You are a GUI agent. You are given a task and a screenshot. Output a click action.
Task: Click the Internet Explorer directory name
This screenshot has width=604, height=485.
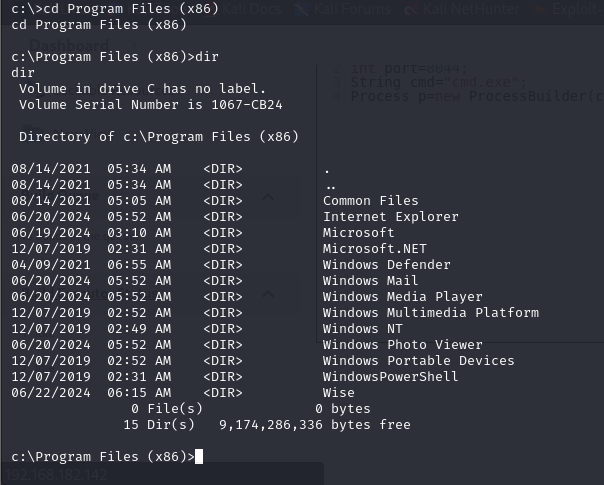390,217
